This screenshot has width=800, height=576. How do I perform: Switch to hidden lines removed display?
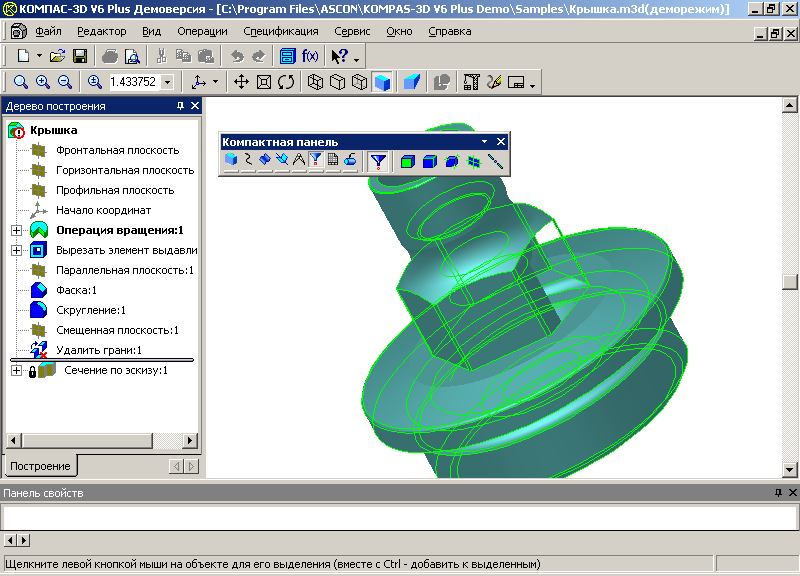point(337,82)
